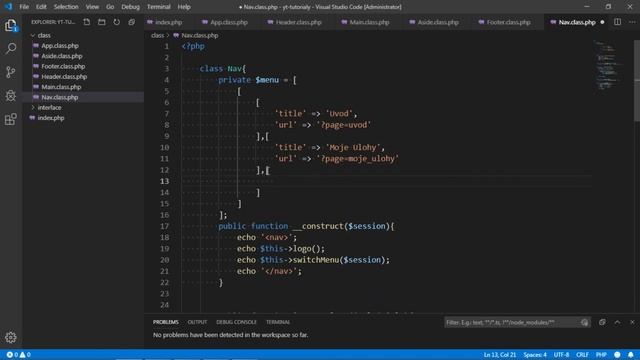
Task: Show the Terminal panel tab
Action: (278, 322)
